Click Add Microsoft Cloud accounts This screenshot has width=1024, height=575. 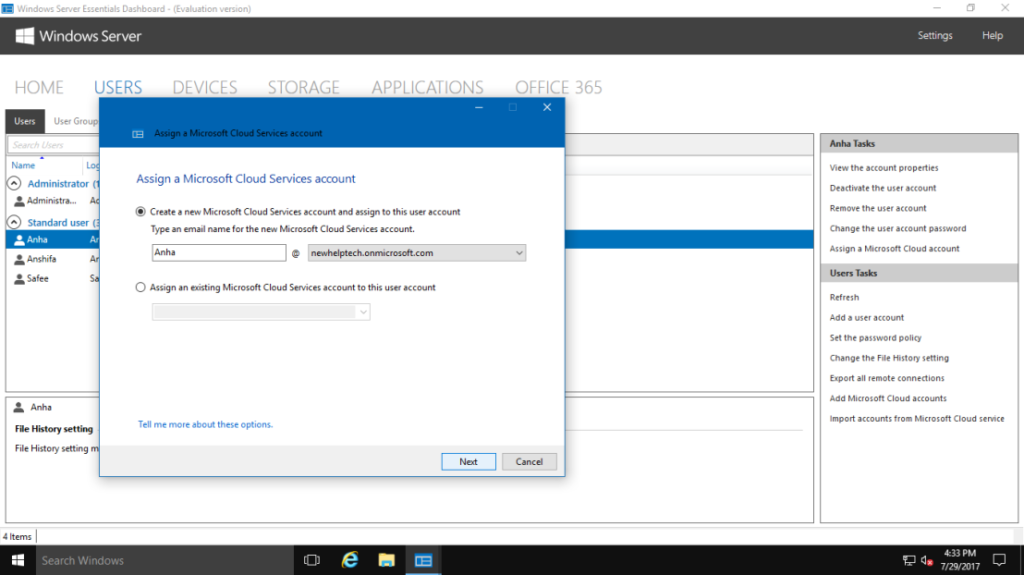click(888, 399)
